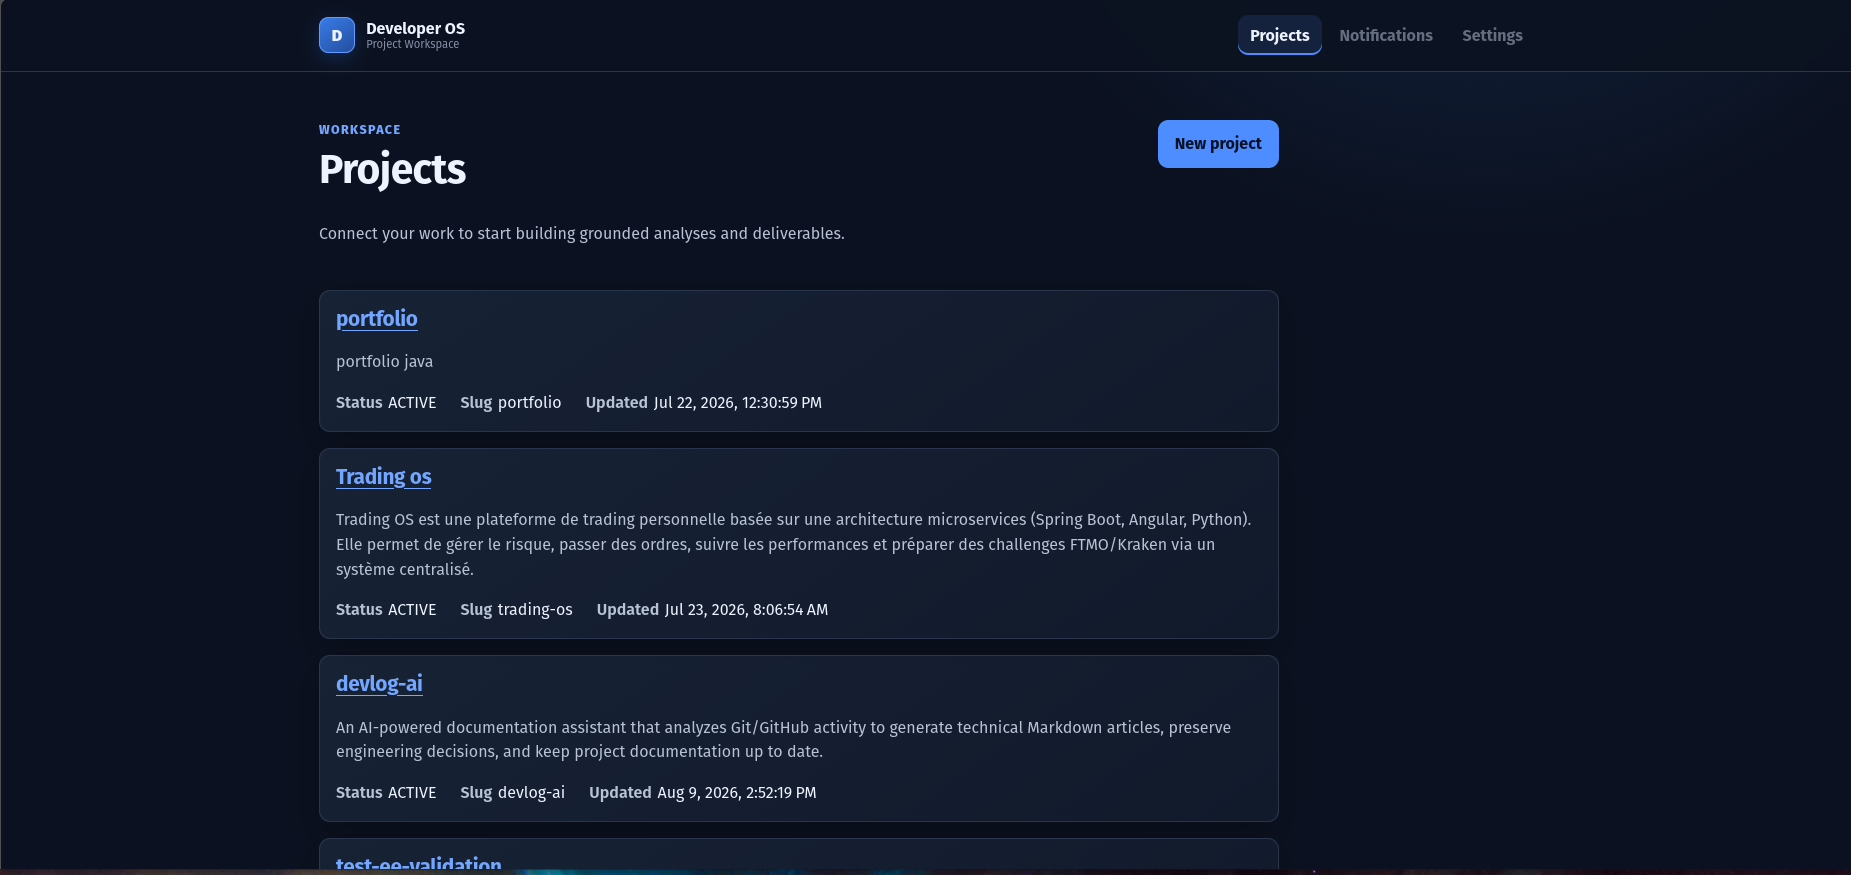Viewport: 1851px width, 875px height.
Task: Click the New project button
Action: [1218, 144]
